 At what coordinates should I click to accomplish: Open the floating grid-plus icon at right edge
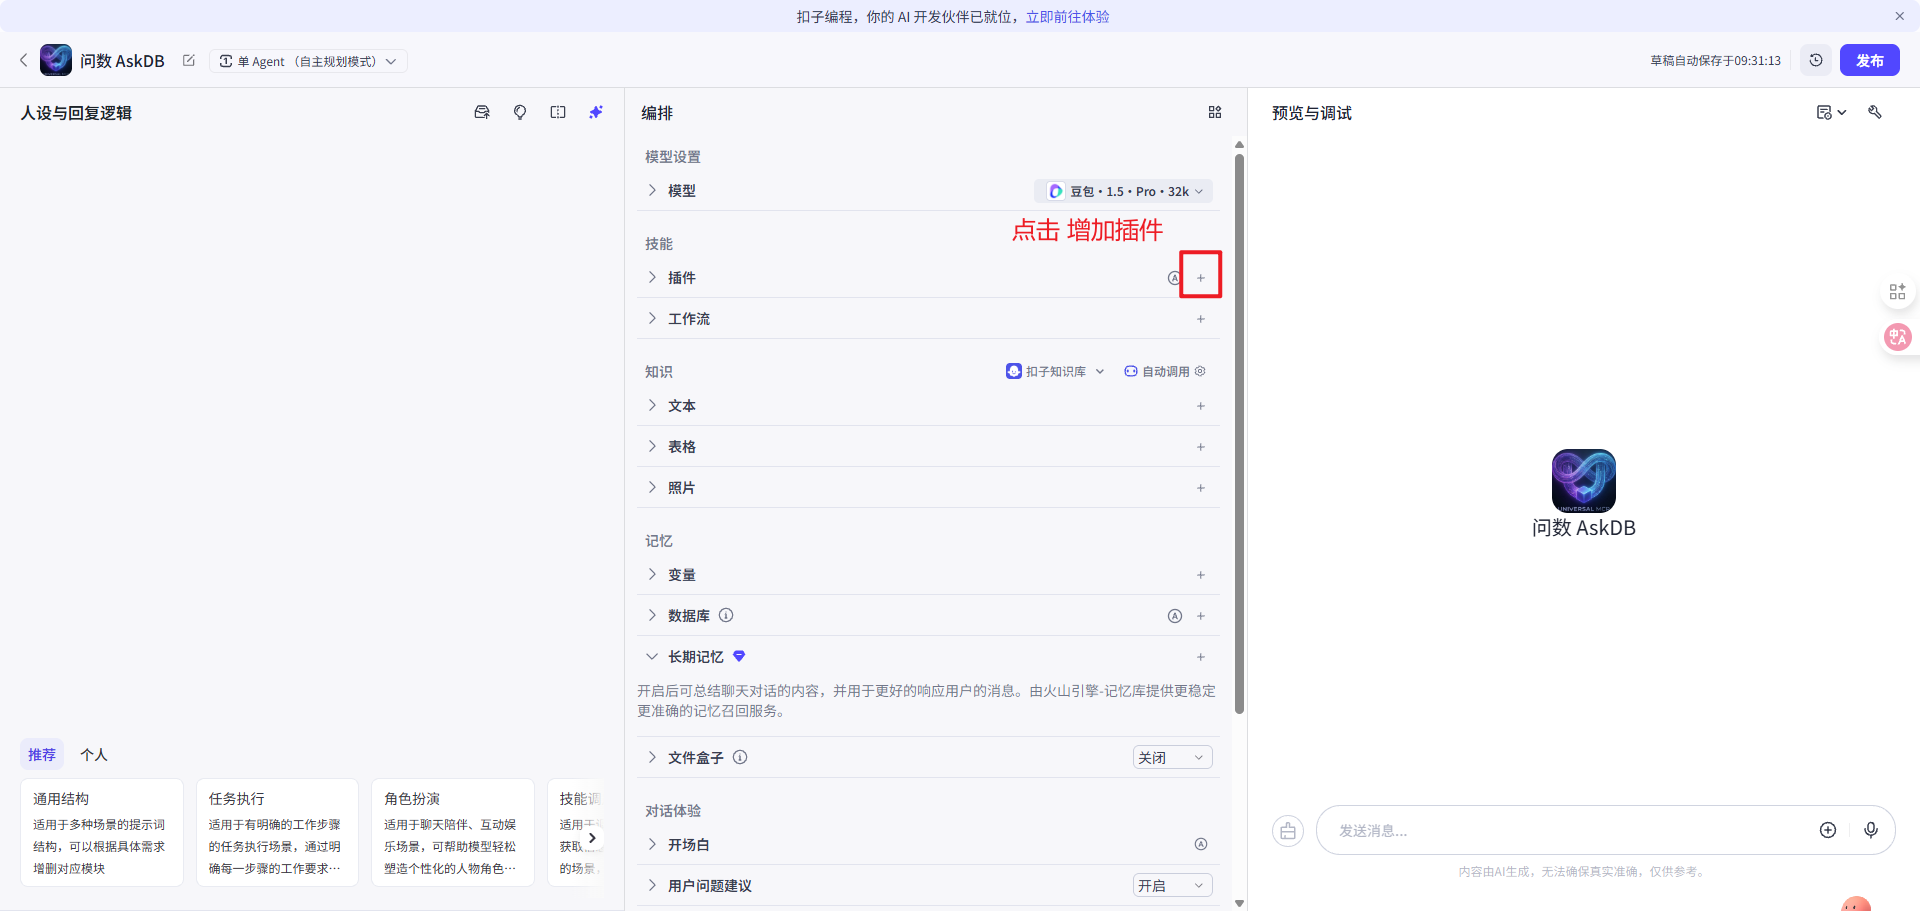pyautogui.click(x=1897, y=292)
